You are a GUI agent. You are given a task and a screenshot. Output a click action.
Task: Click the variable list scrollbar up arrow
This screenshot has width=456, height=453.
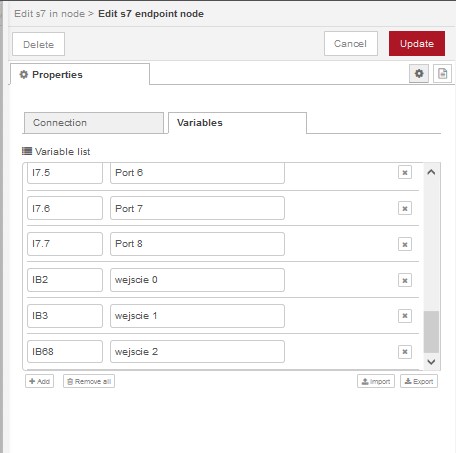coord(431,172)
